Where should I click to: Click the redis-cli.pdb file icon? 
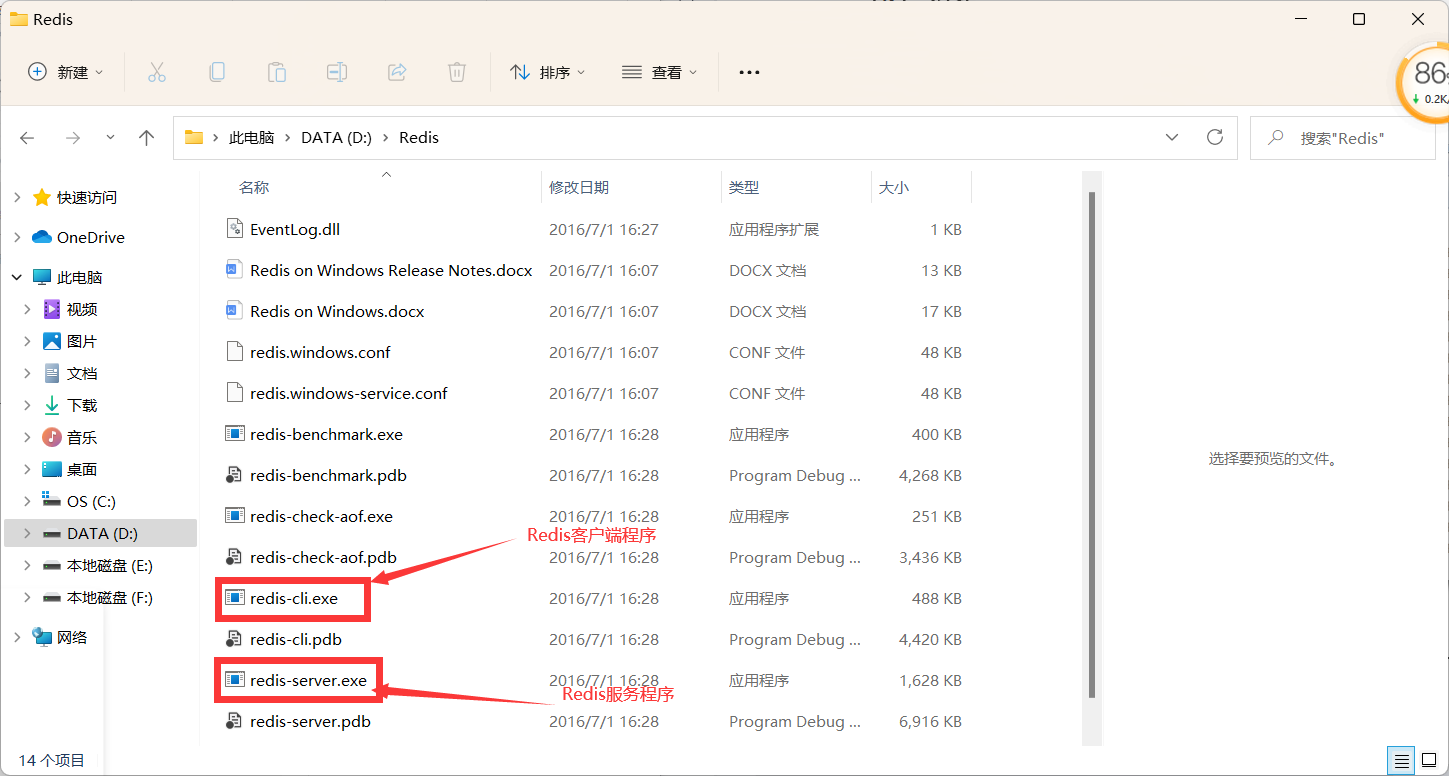[x=235, y=639]
